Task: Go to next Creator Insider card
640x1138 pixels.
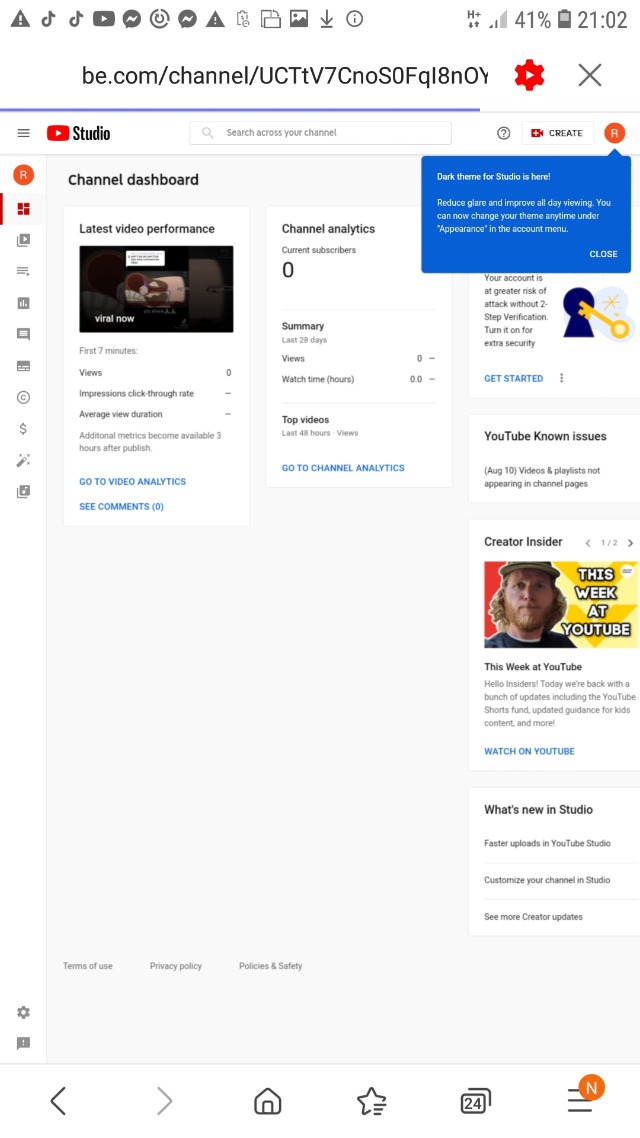Action: (630, 543)
